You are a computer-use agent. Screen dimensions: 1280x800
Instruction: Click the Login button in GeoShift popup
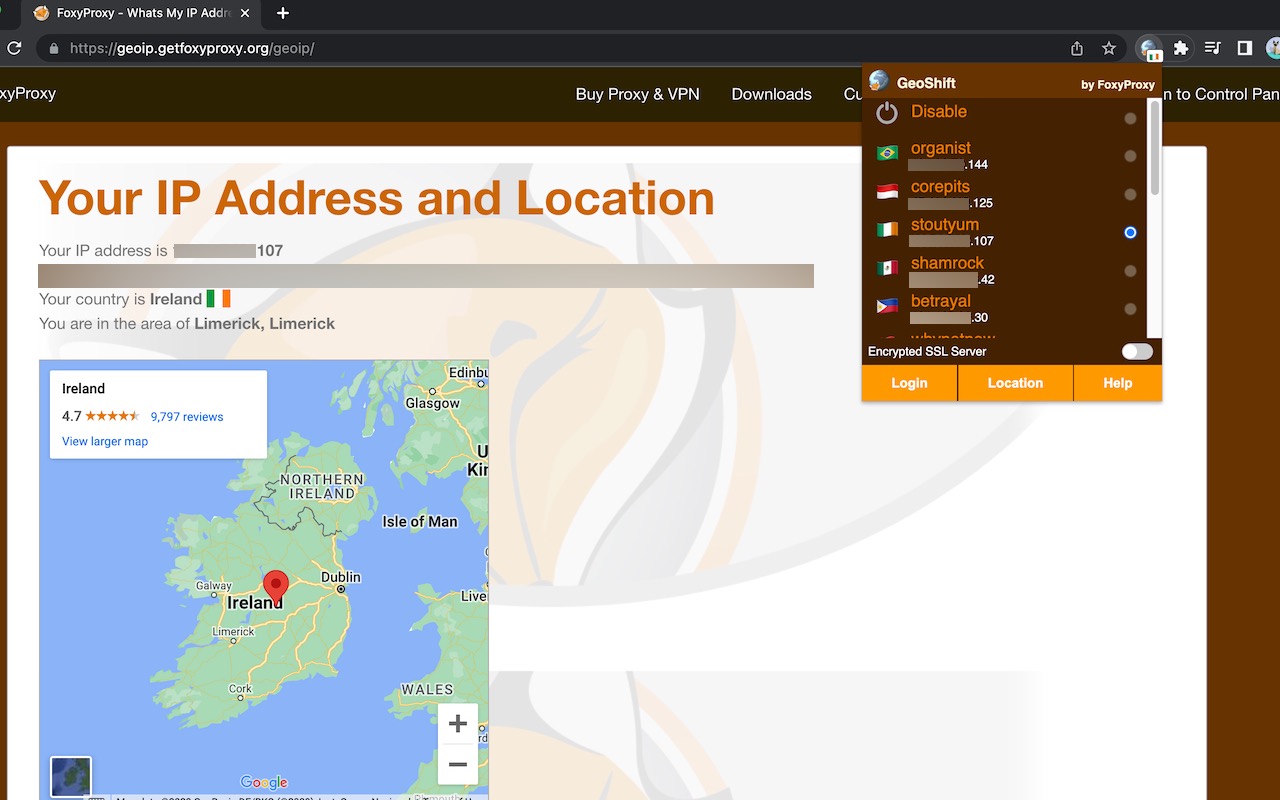point(909,383)
